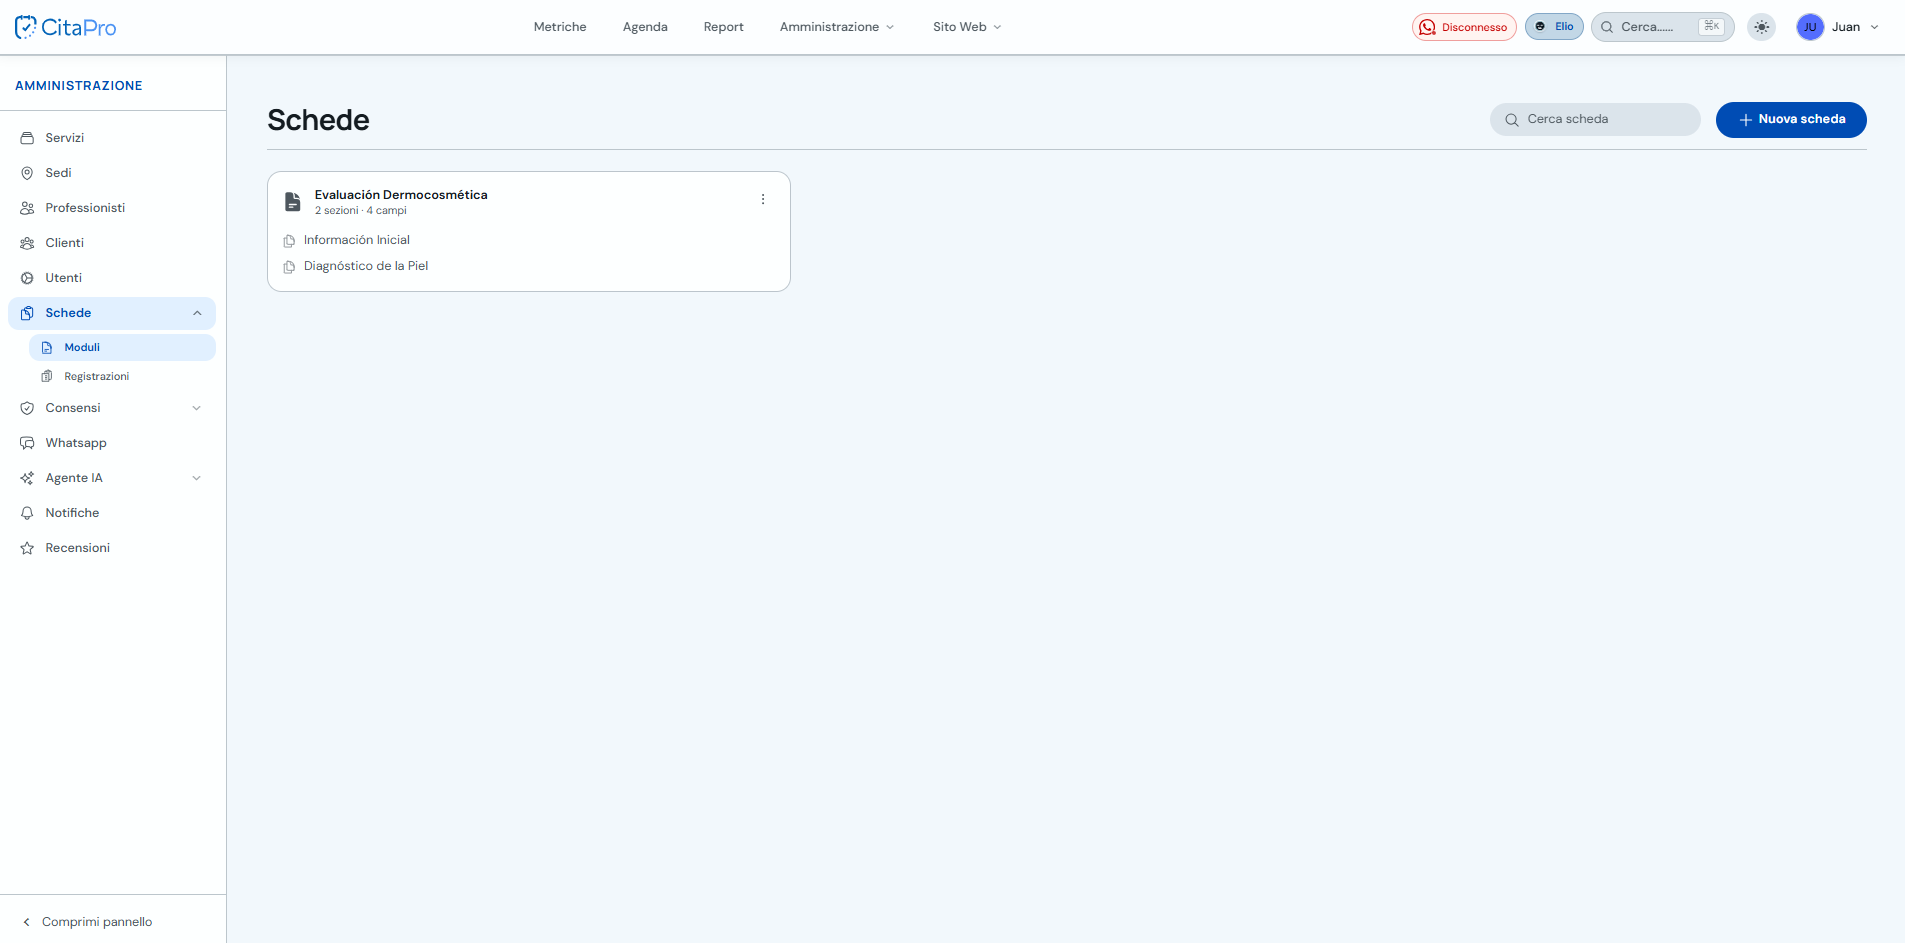
Task: Create a new form with Nuova scheda
Action: point(1791,120)
